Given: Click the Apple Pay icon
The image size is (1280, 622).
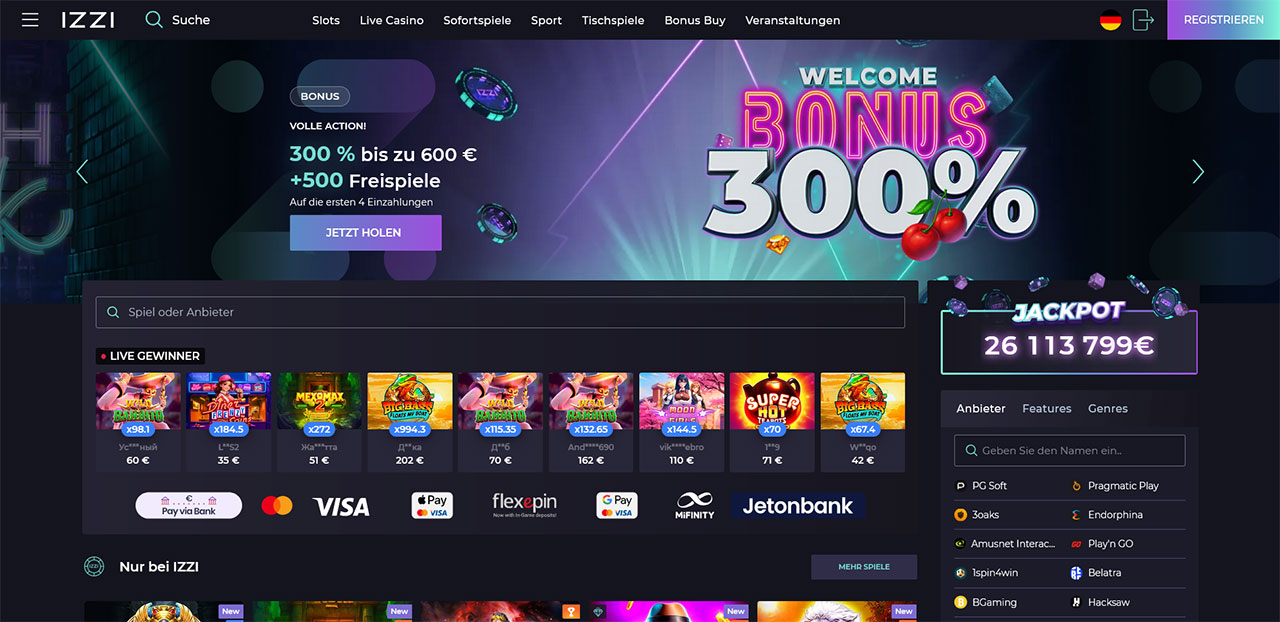Looking at the screenshot, I should click(432, 506).
